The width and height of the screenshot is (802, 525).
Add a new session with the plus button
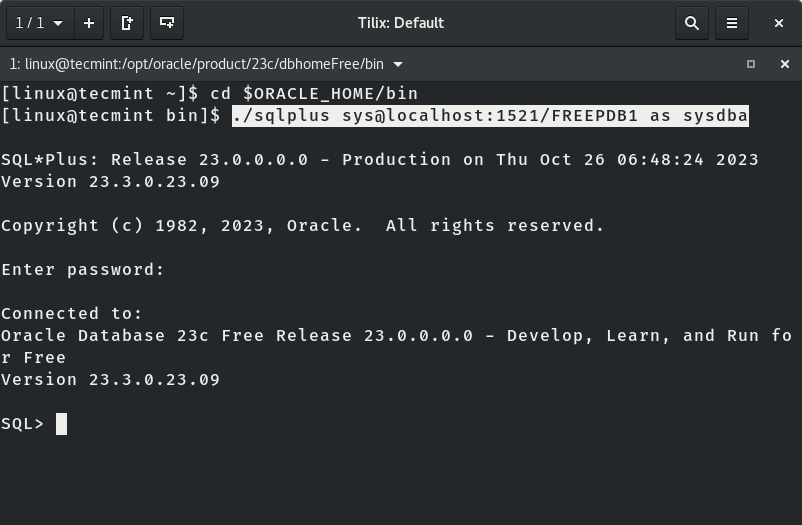click(x=89, y=23)
